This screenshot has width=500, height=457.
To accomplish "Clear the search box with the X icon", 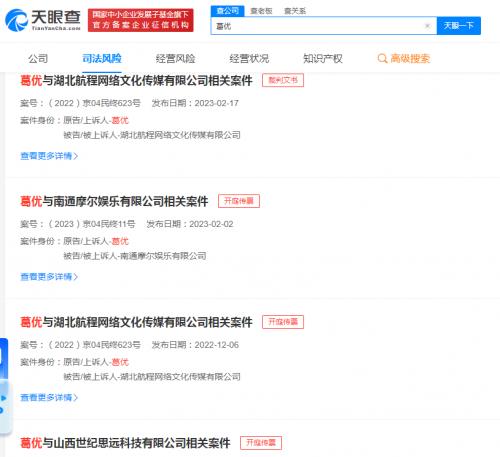I will click(x=427, y=26).
